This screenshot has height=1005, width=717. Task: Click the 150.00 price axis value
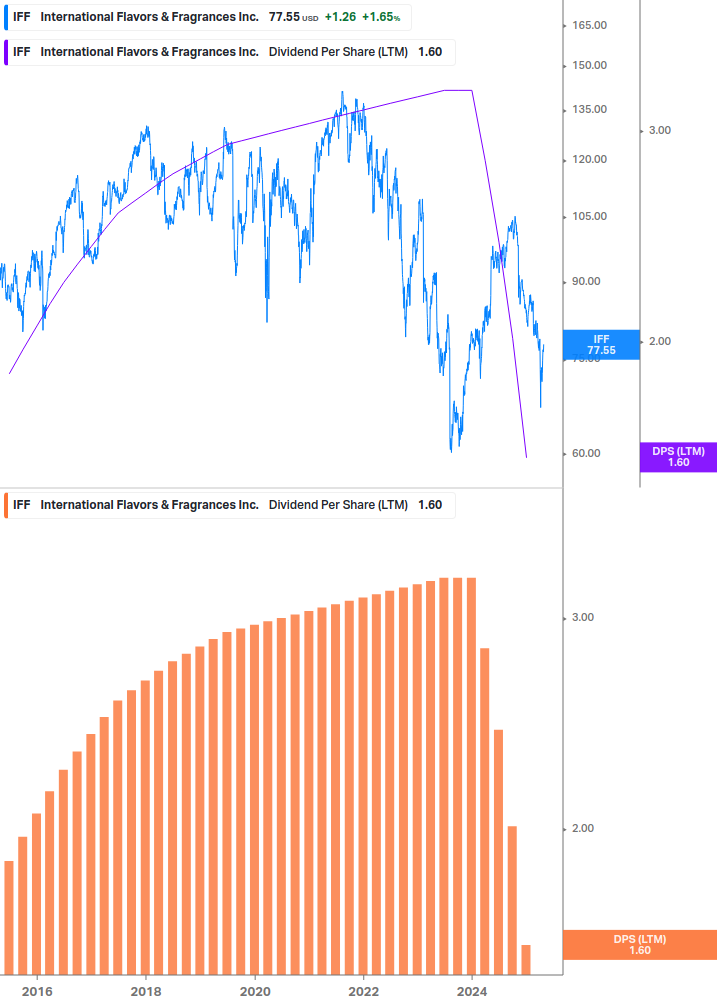pos(589,65)
